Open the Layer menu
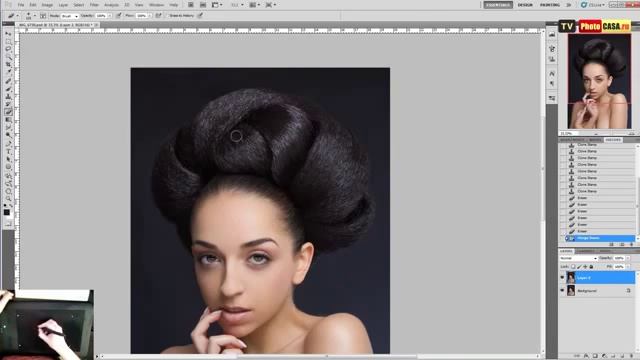The image size is (640, 360). point(63,5)
